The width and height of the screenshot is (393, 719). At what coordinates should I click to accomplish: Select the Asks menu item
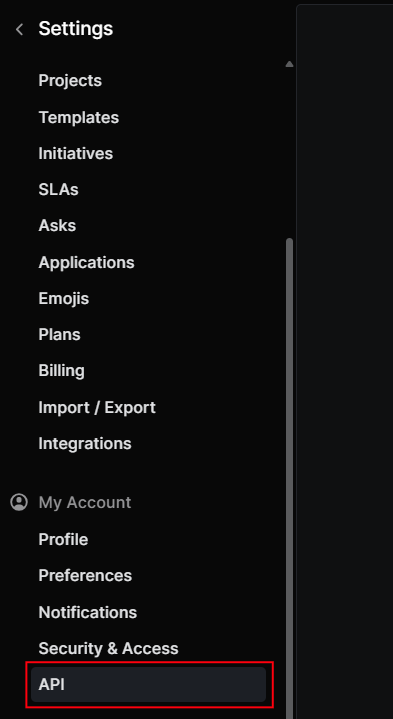pos(57,226)
